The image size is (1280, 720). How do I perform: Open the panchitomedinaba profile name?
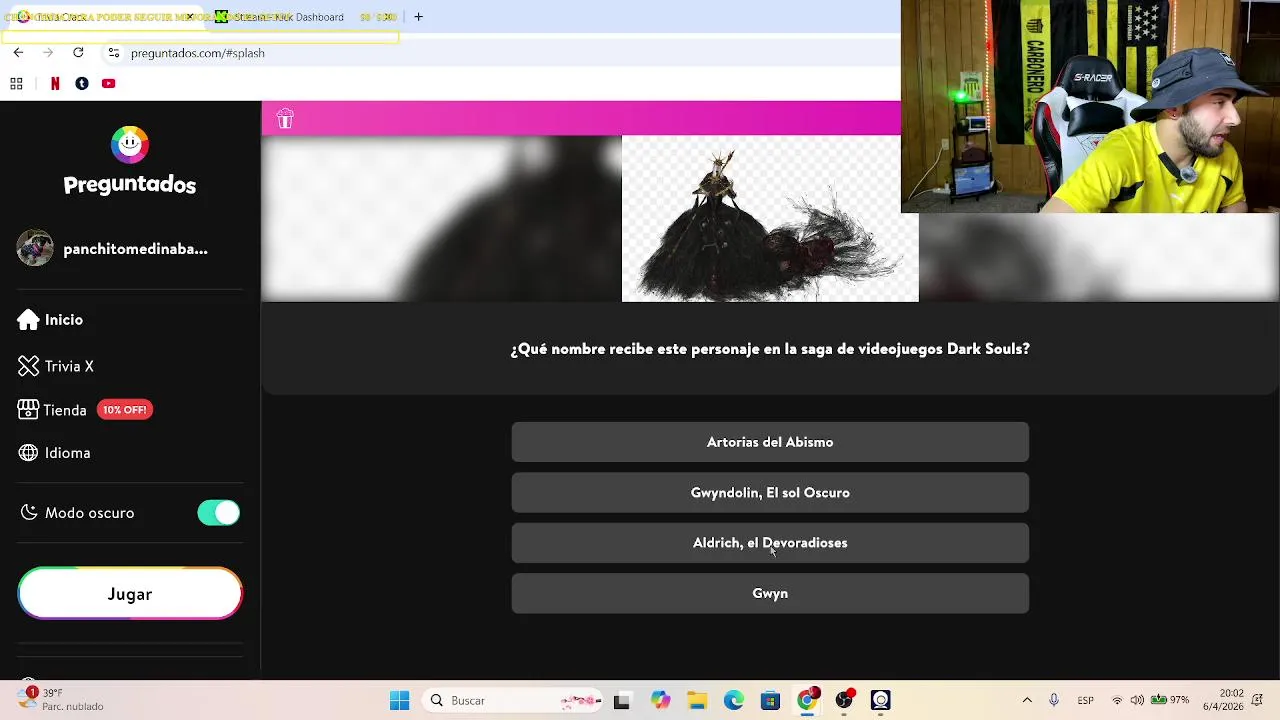(x=135, y=249)
